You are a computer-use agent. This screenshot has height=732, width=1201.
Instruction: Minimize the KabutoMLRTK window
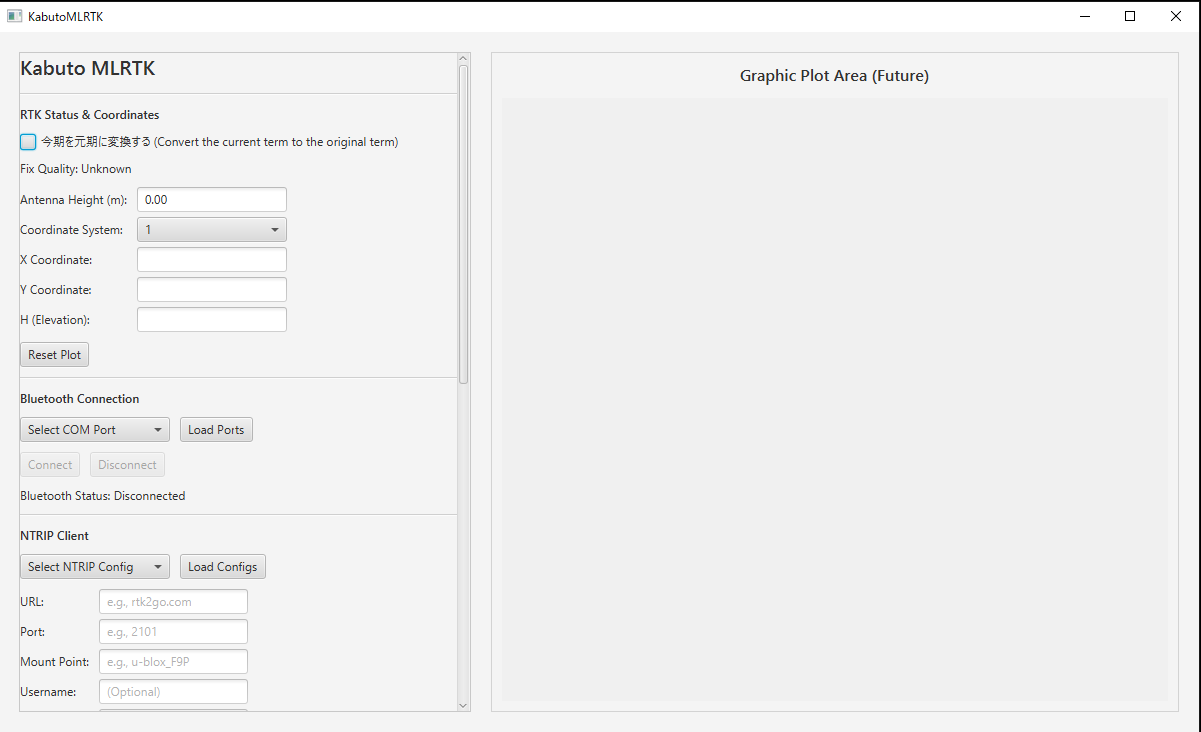click(x=1085, y=16)
